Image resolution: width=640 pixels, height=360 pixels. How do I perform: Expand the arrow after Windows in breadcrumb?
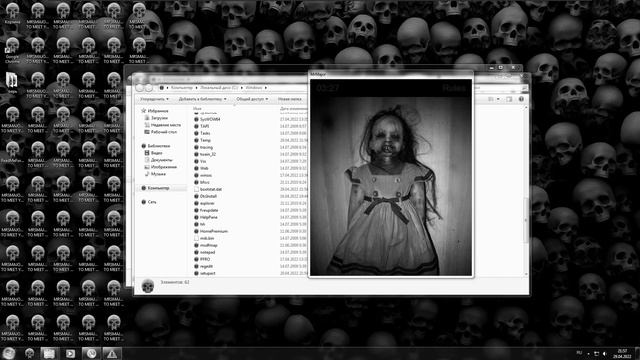(x=266, y=88)
